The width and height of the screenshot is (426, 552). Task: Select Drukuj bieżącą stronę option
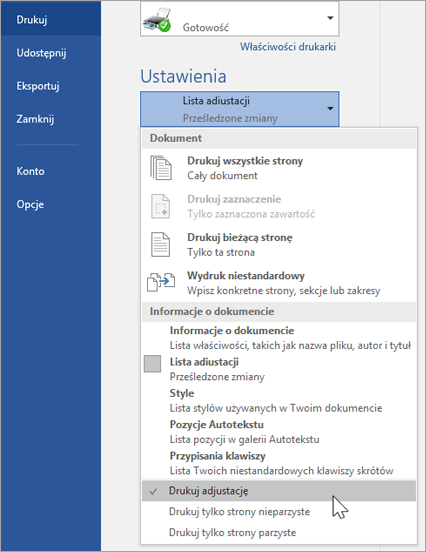[x=278, y=245]
